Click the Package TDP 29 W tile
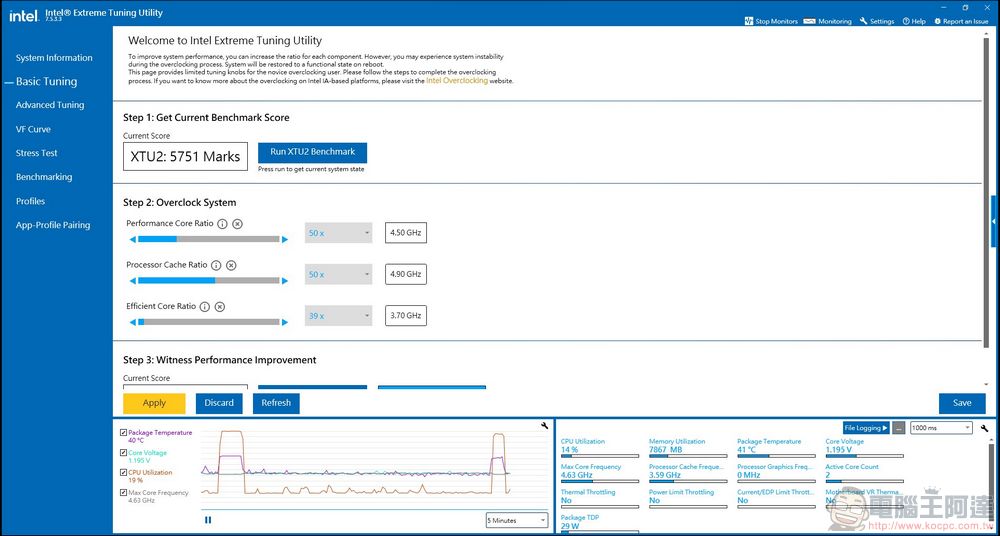The width and height of the screenshot is (1000, 536). (599, 523)
